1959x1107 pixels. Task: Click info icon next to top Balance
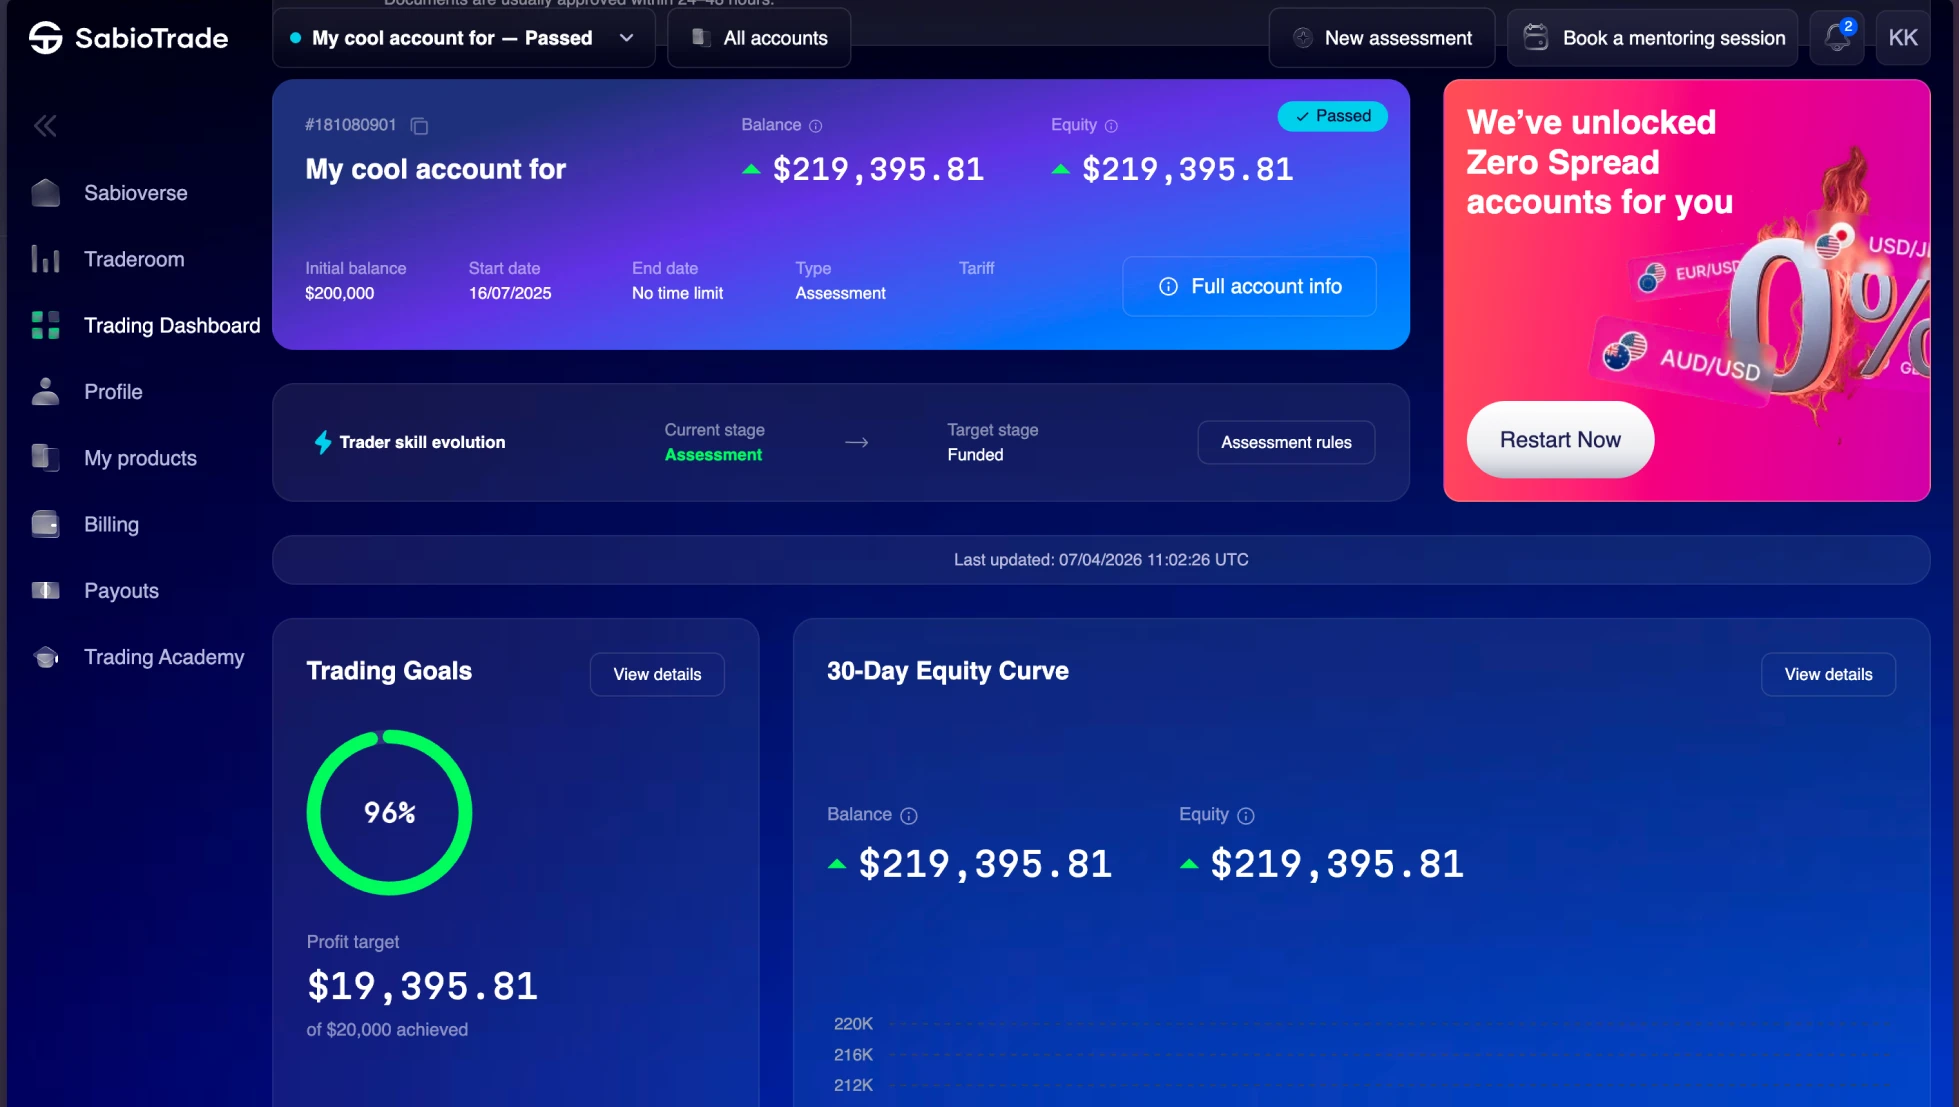(x=815, y=126)
